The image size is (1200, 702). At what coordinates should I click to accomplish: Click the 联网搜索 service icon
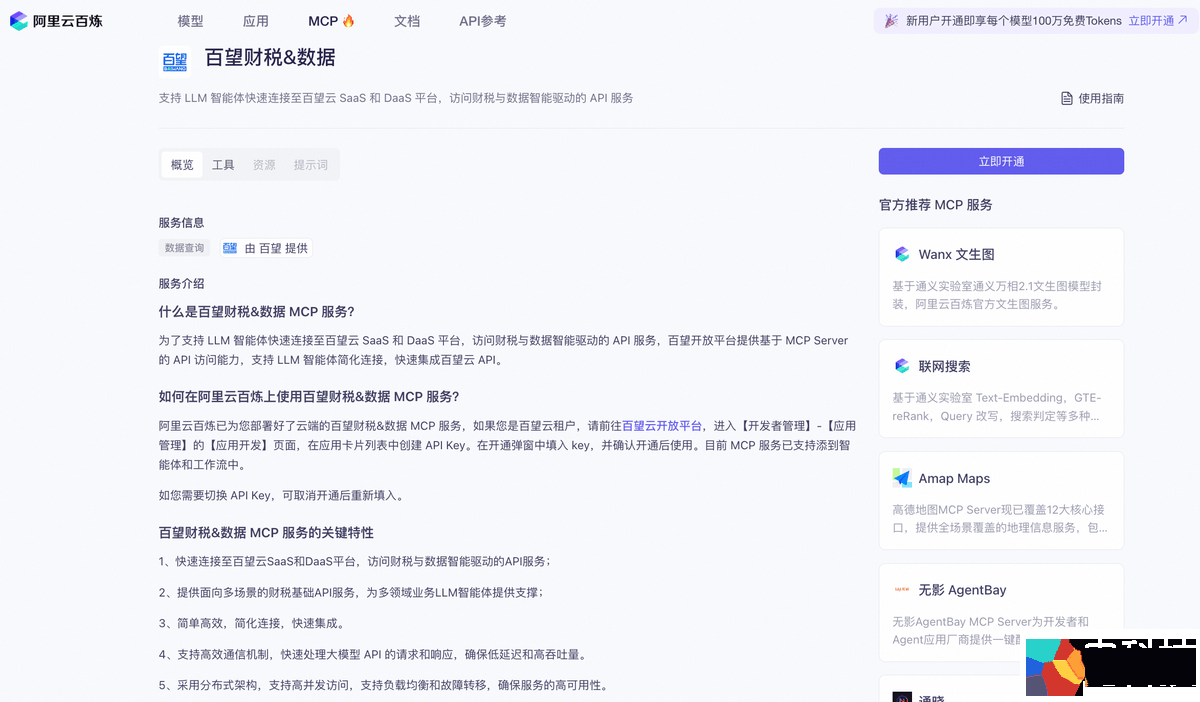[902, 366]
